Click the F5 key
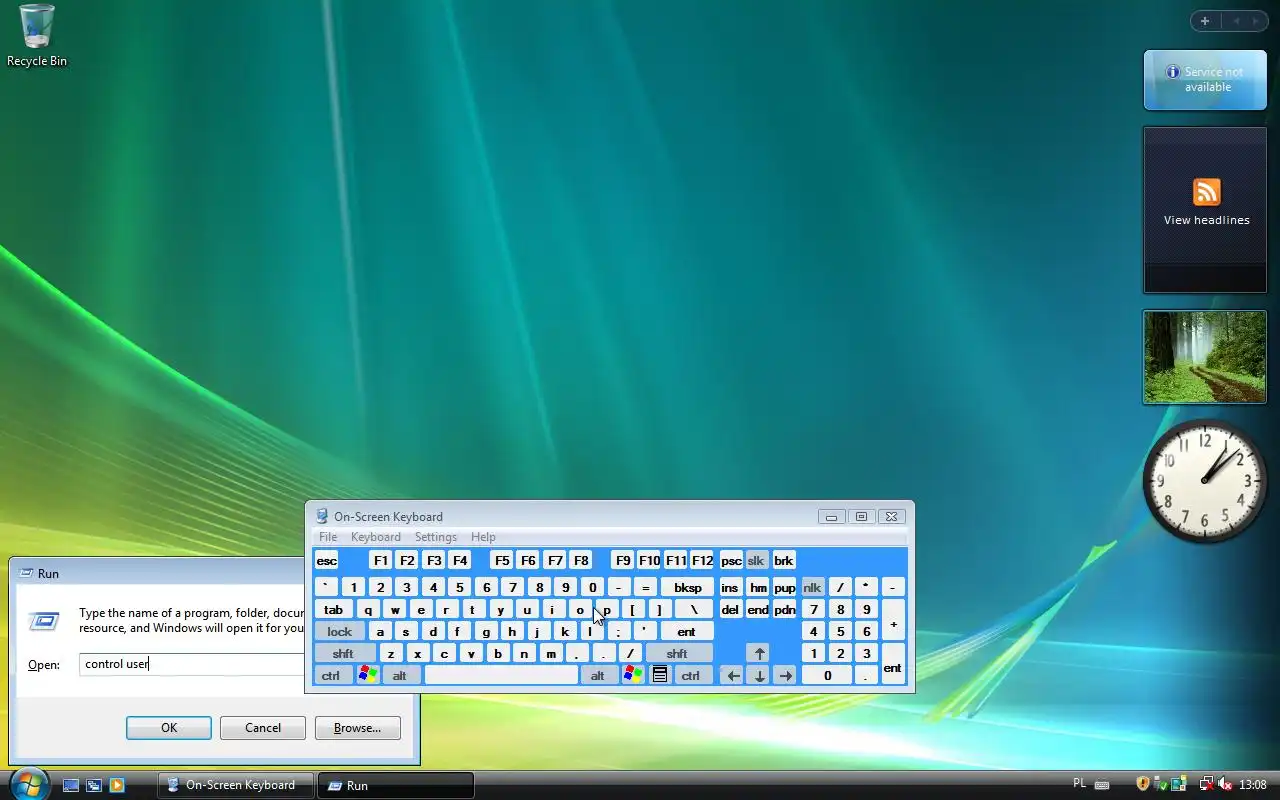 [x=502, y=560]
